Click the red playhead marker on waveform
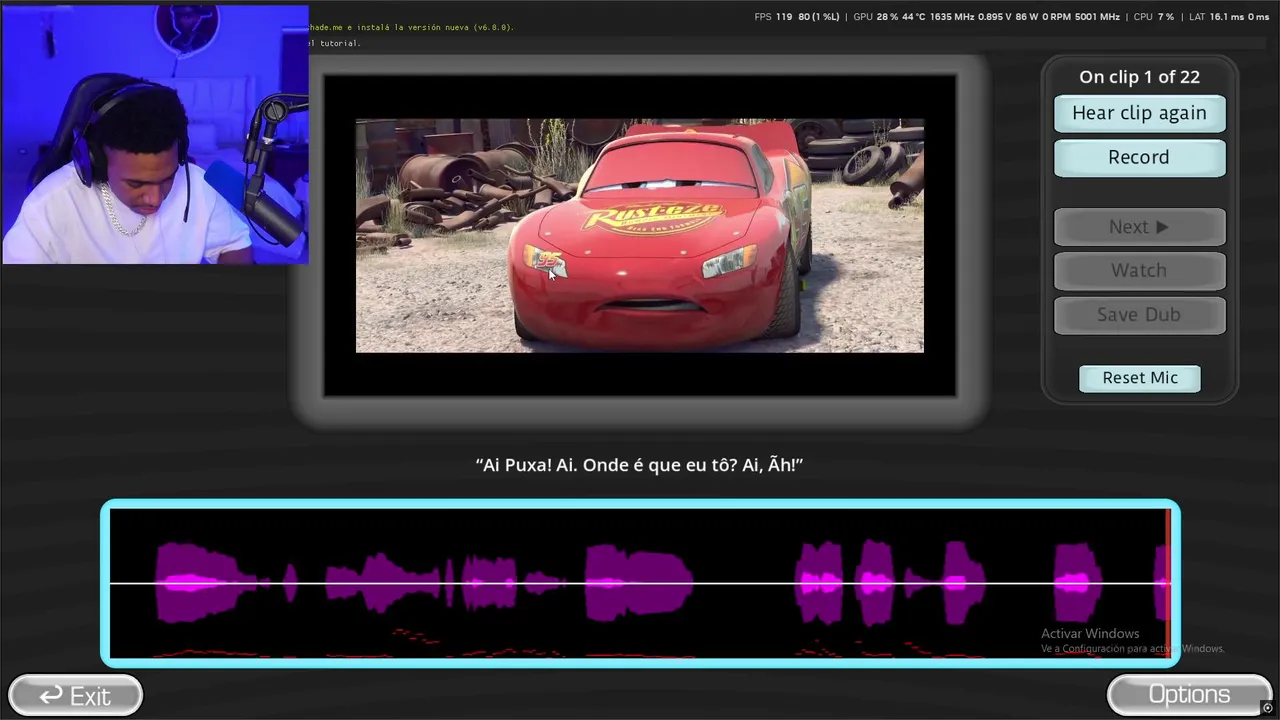This screenshot has width=1280, height=720. pos(1168,582)
